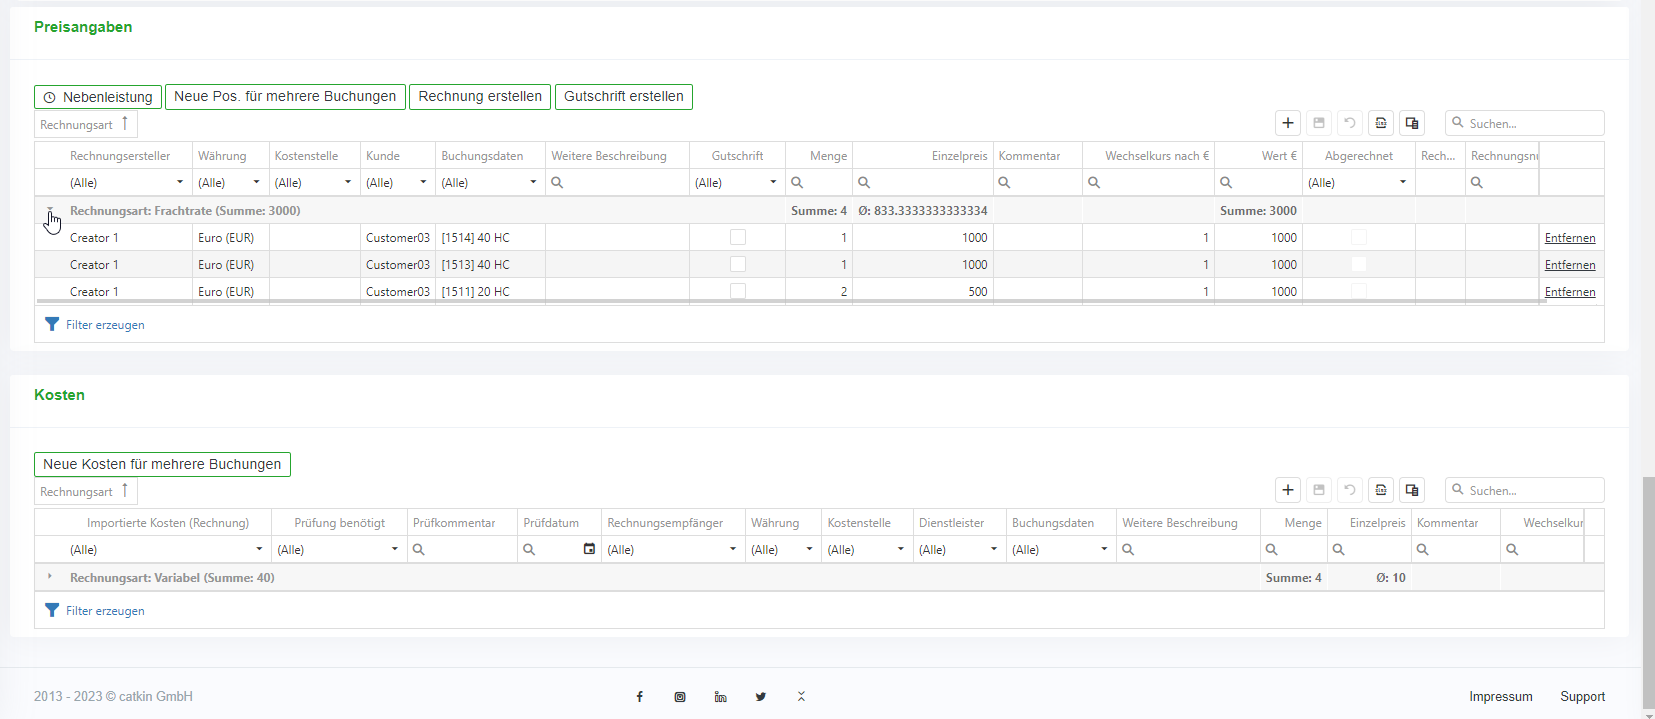Click the Filter erzeugen funnel under Kosten
This screenshot has width=1655, height=719.
click(52, 610)
